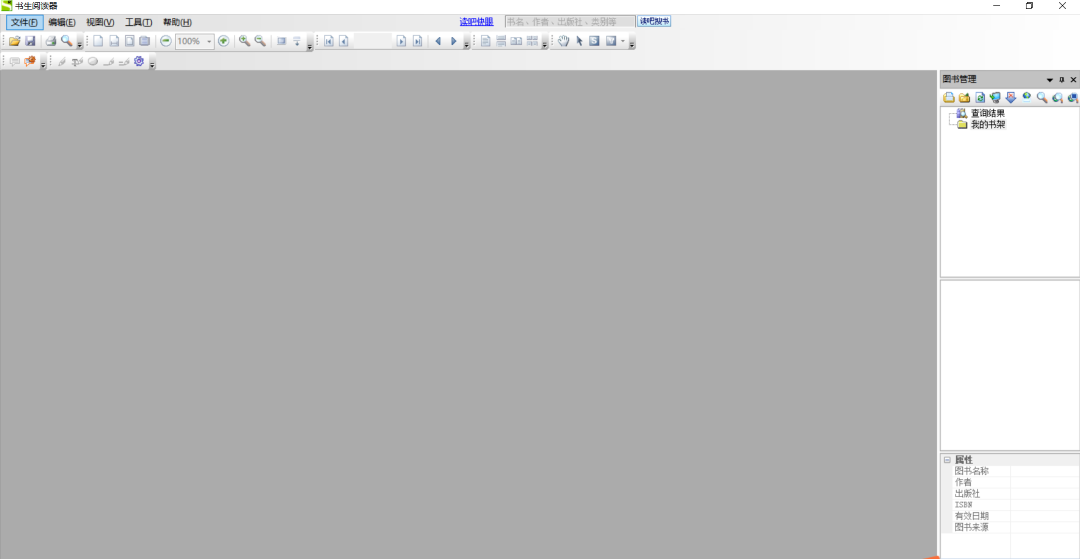Open the 图书管理 panel dropdown arrow

coord(1050,80)
